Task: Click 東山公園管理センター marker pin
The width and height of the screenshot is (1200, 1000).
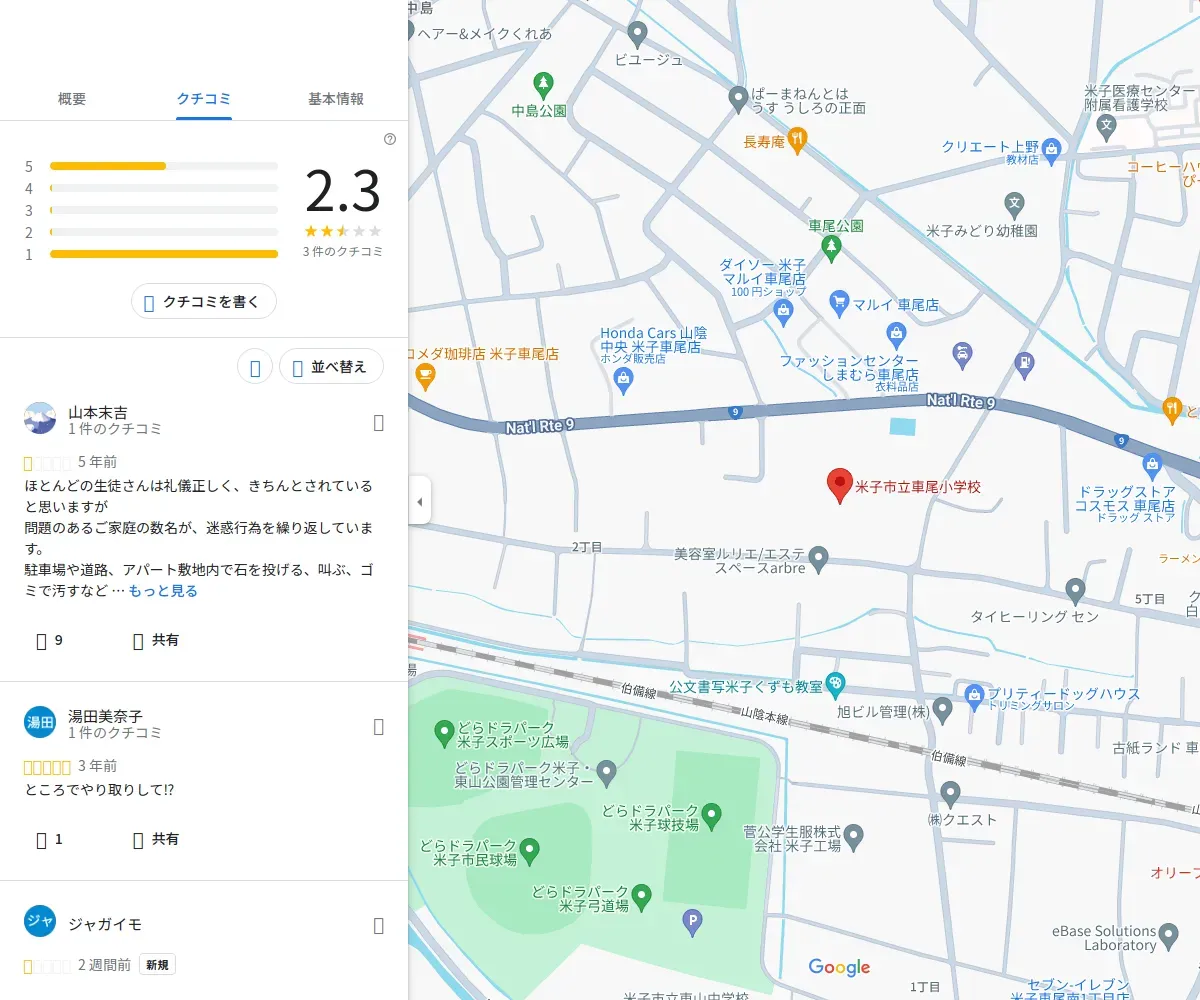Action: click(x=606, y=773)
